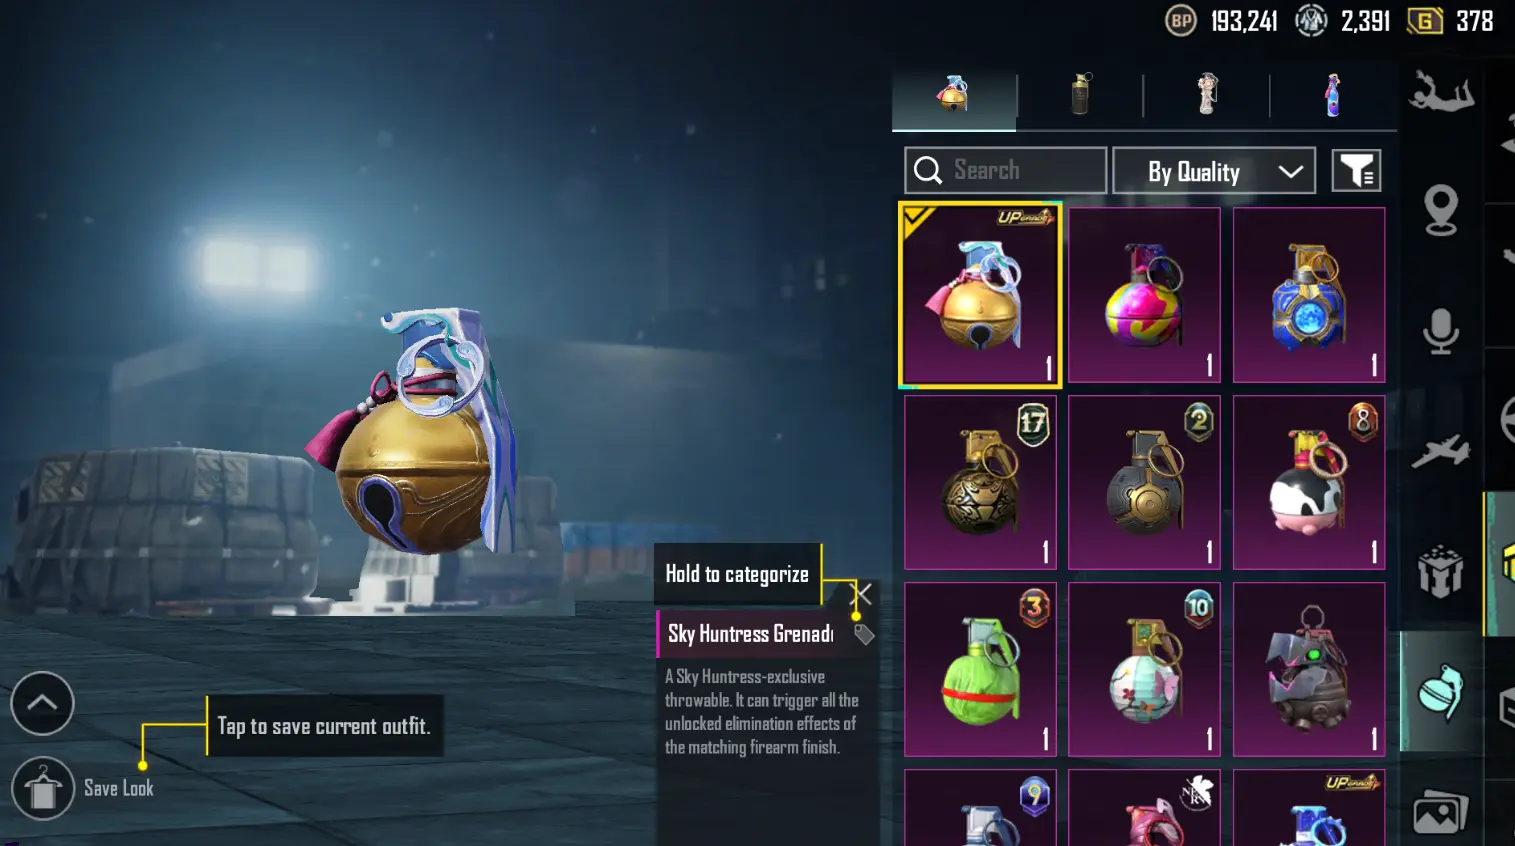Tap the Save Look hanger icon
The height and width of the screenshot is (846, 1515).
43,788
